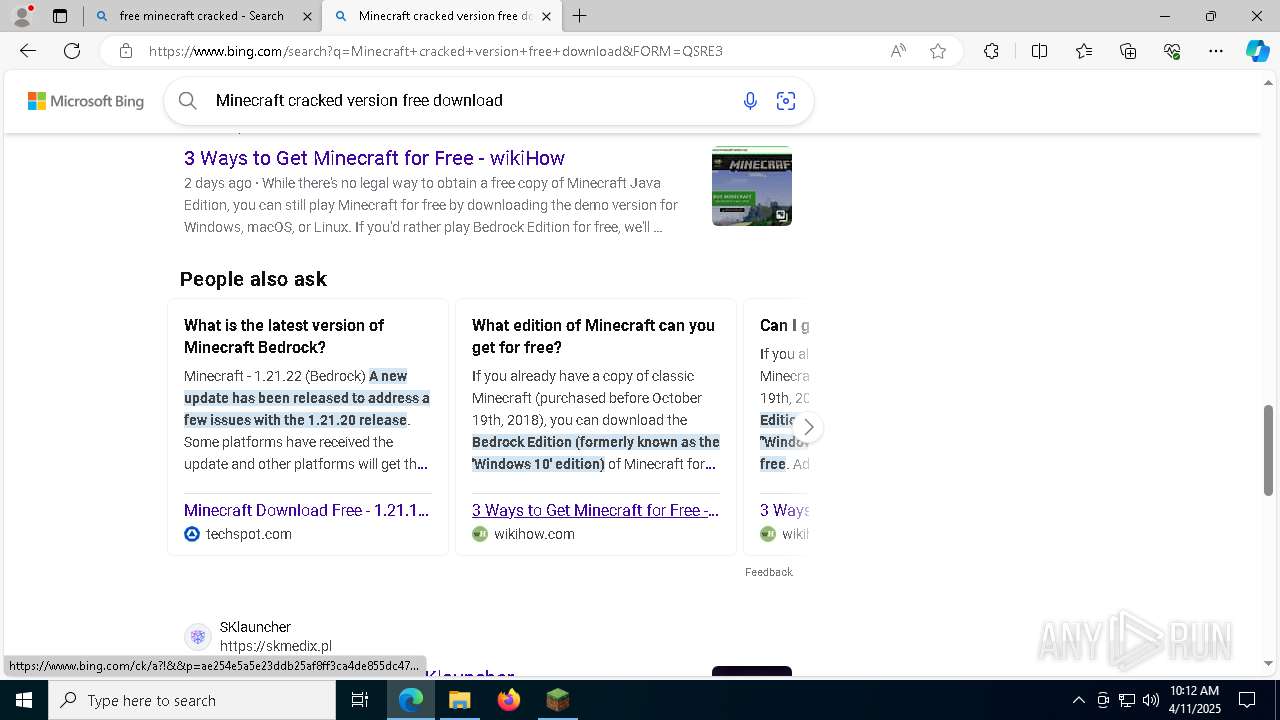The height and width of the screenshot is (720, 1280).
Task: Open the SKlauncher site name
Action: pyautogui.click(x=255, y=627)
